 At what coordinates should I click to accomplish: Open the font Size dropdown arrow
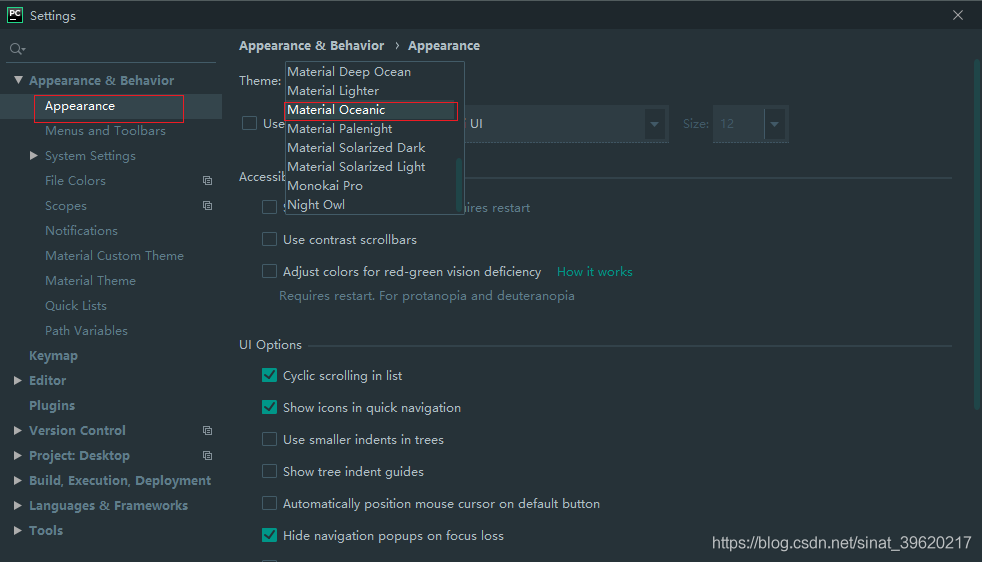point(775,124)
